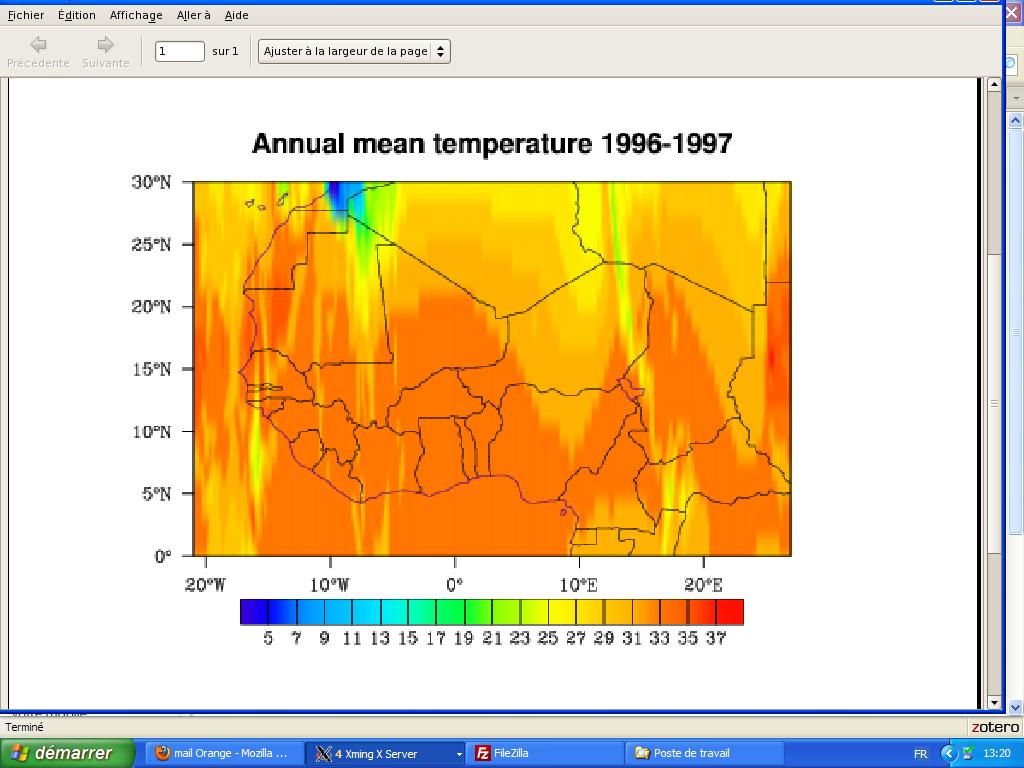Expand hidden system tray icons arrow
Viewport: 1024px width, 768px height.
tap(948, 753)
